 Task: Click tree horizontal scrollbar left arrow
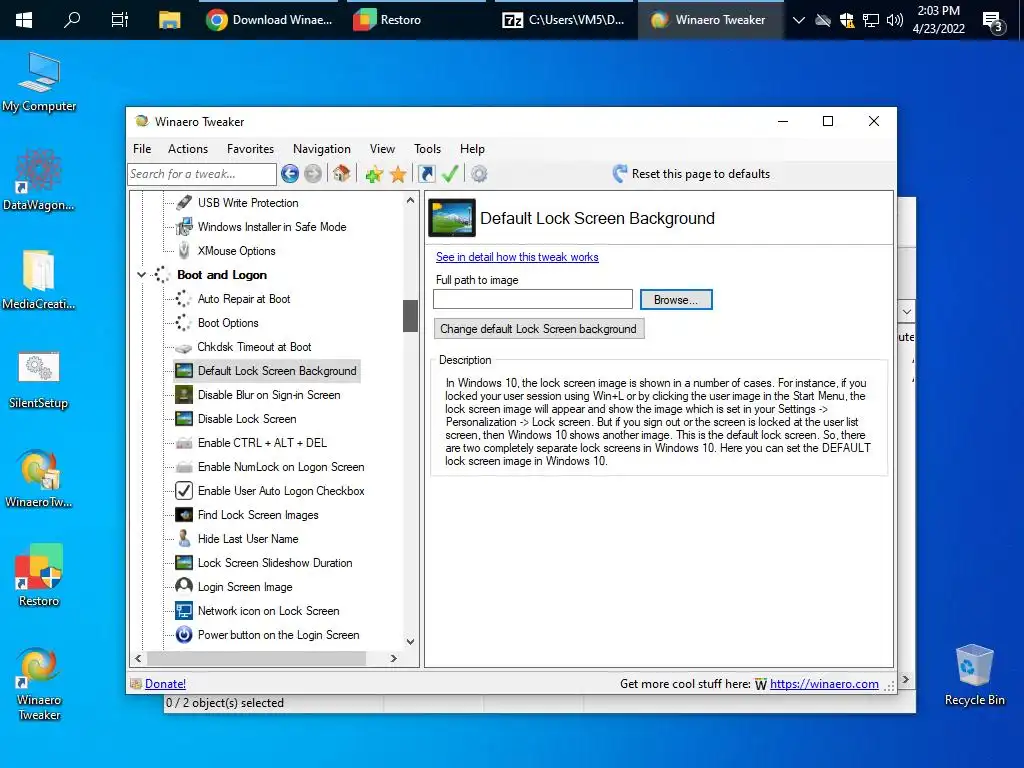tap(138, 658)
